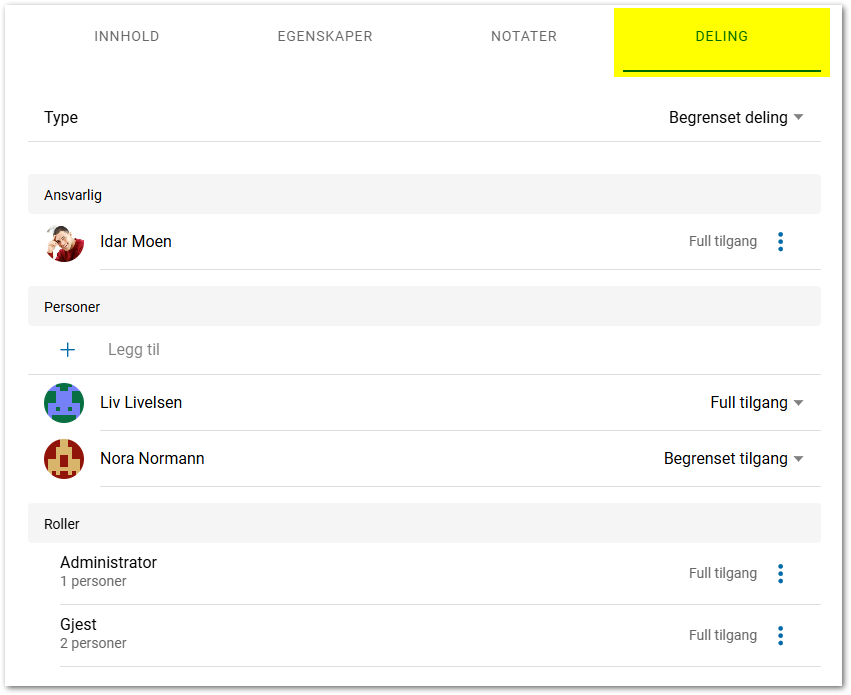Click Nora Normann's avatar icon
Image resolution: width=851 pixels, height=695 pixels.
click(x=64, y=459)
